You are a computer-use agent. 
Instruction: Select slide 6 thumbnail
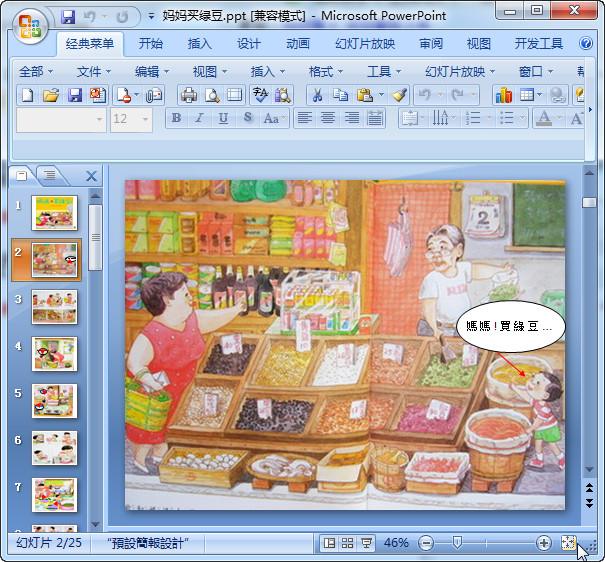tap(54, 448)
